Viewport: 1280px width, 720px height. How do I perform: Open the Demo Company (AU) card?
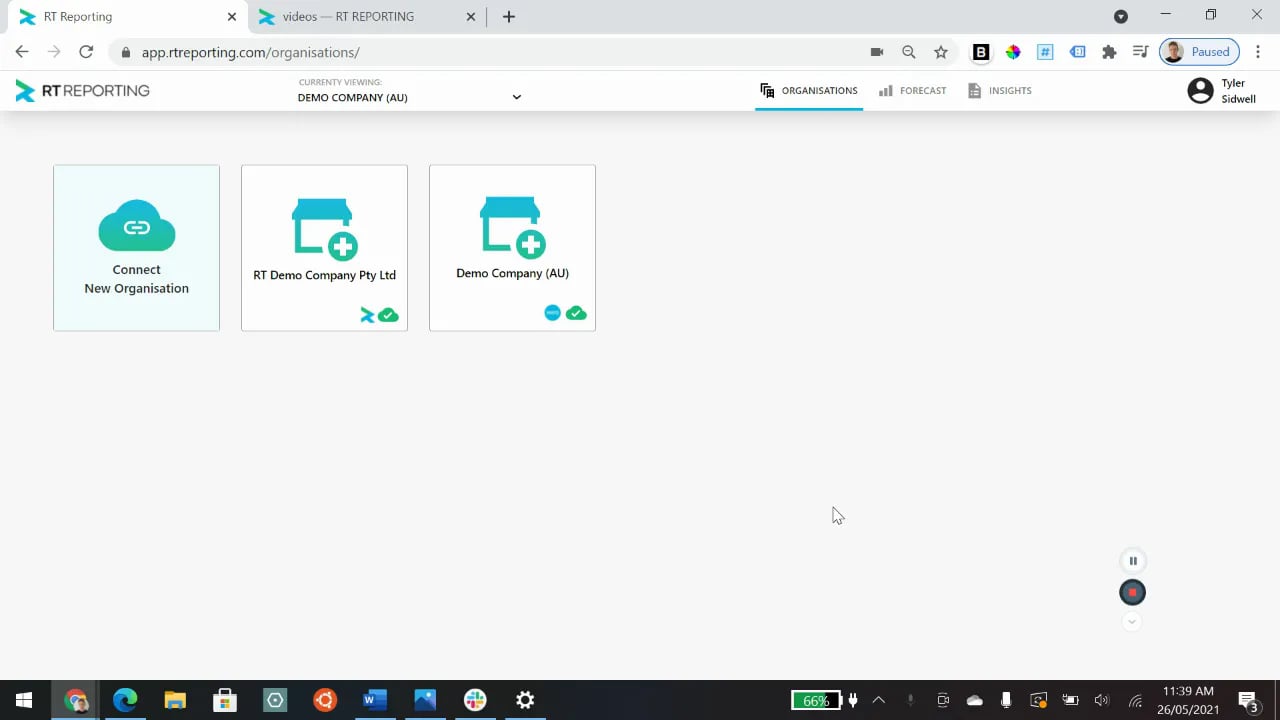(x=512, y=248)
